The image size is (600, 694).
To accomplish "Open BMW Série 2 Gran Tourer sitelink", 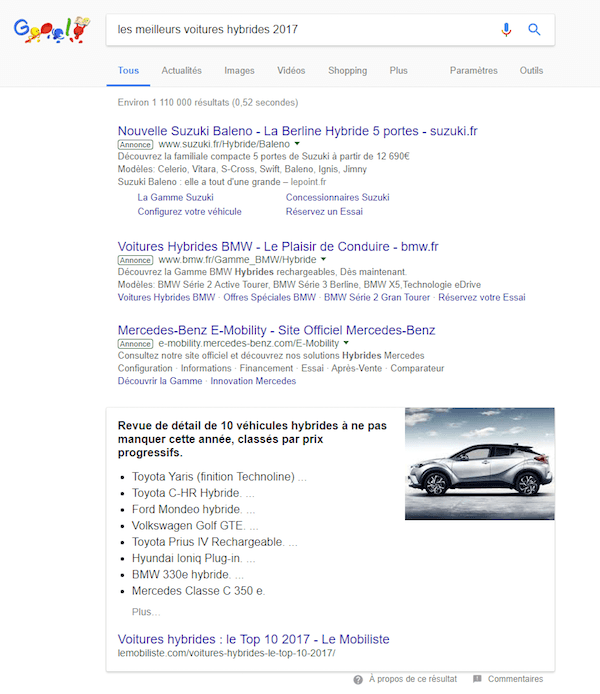I will coord(377,297).
